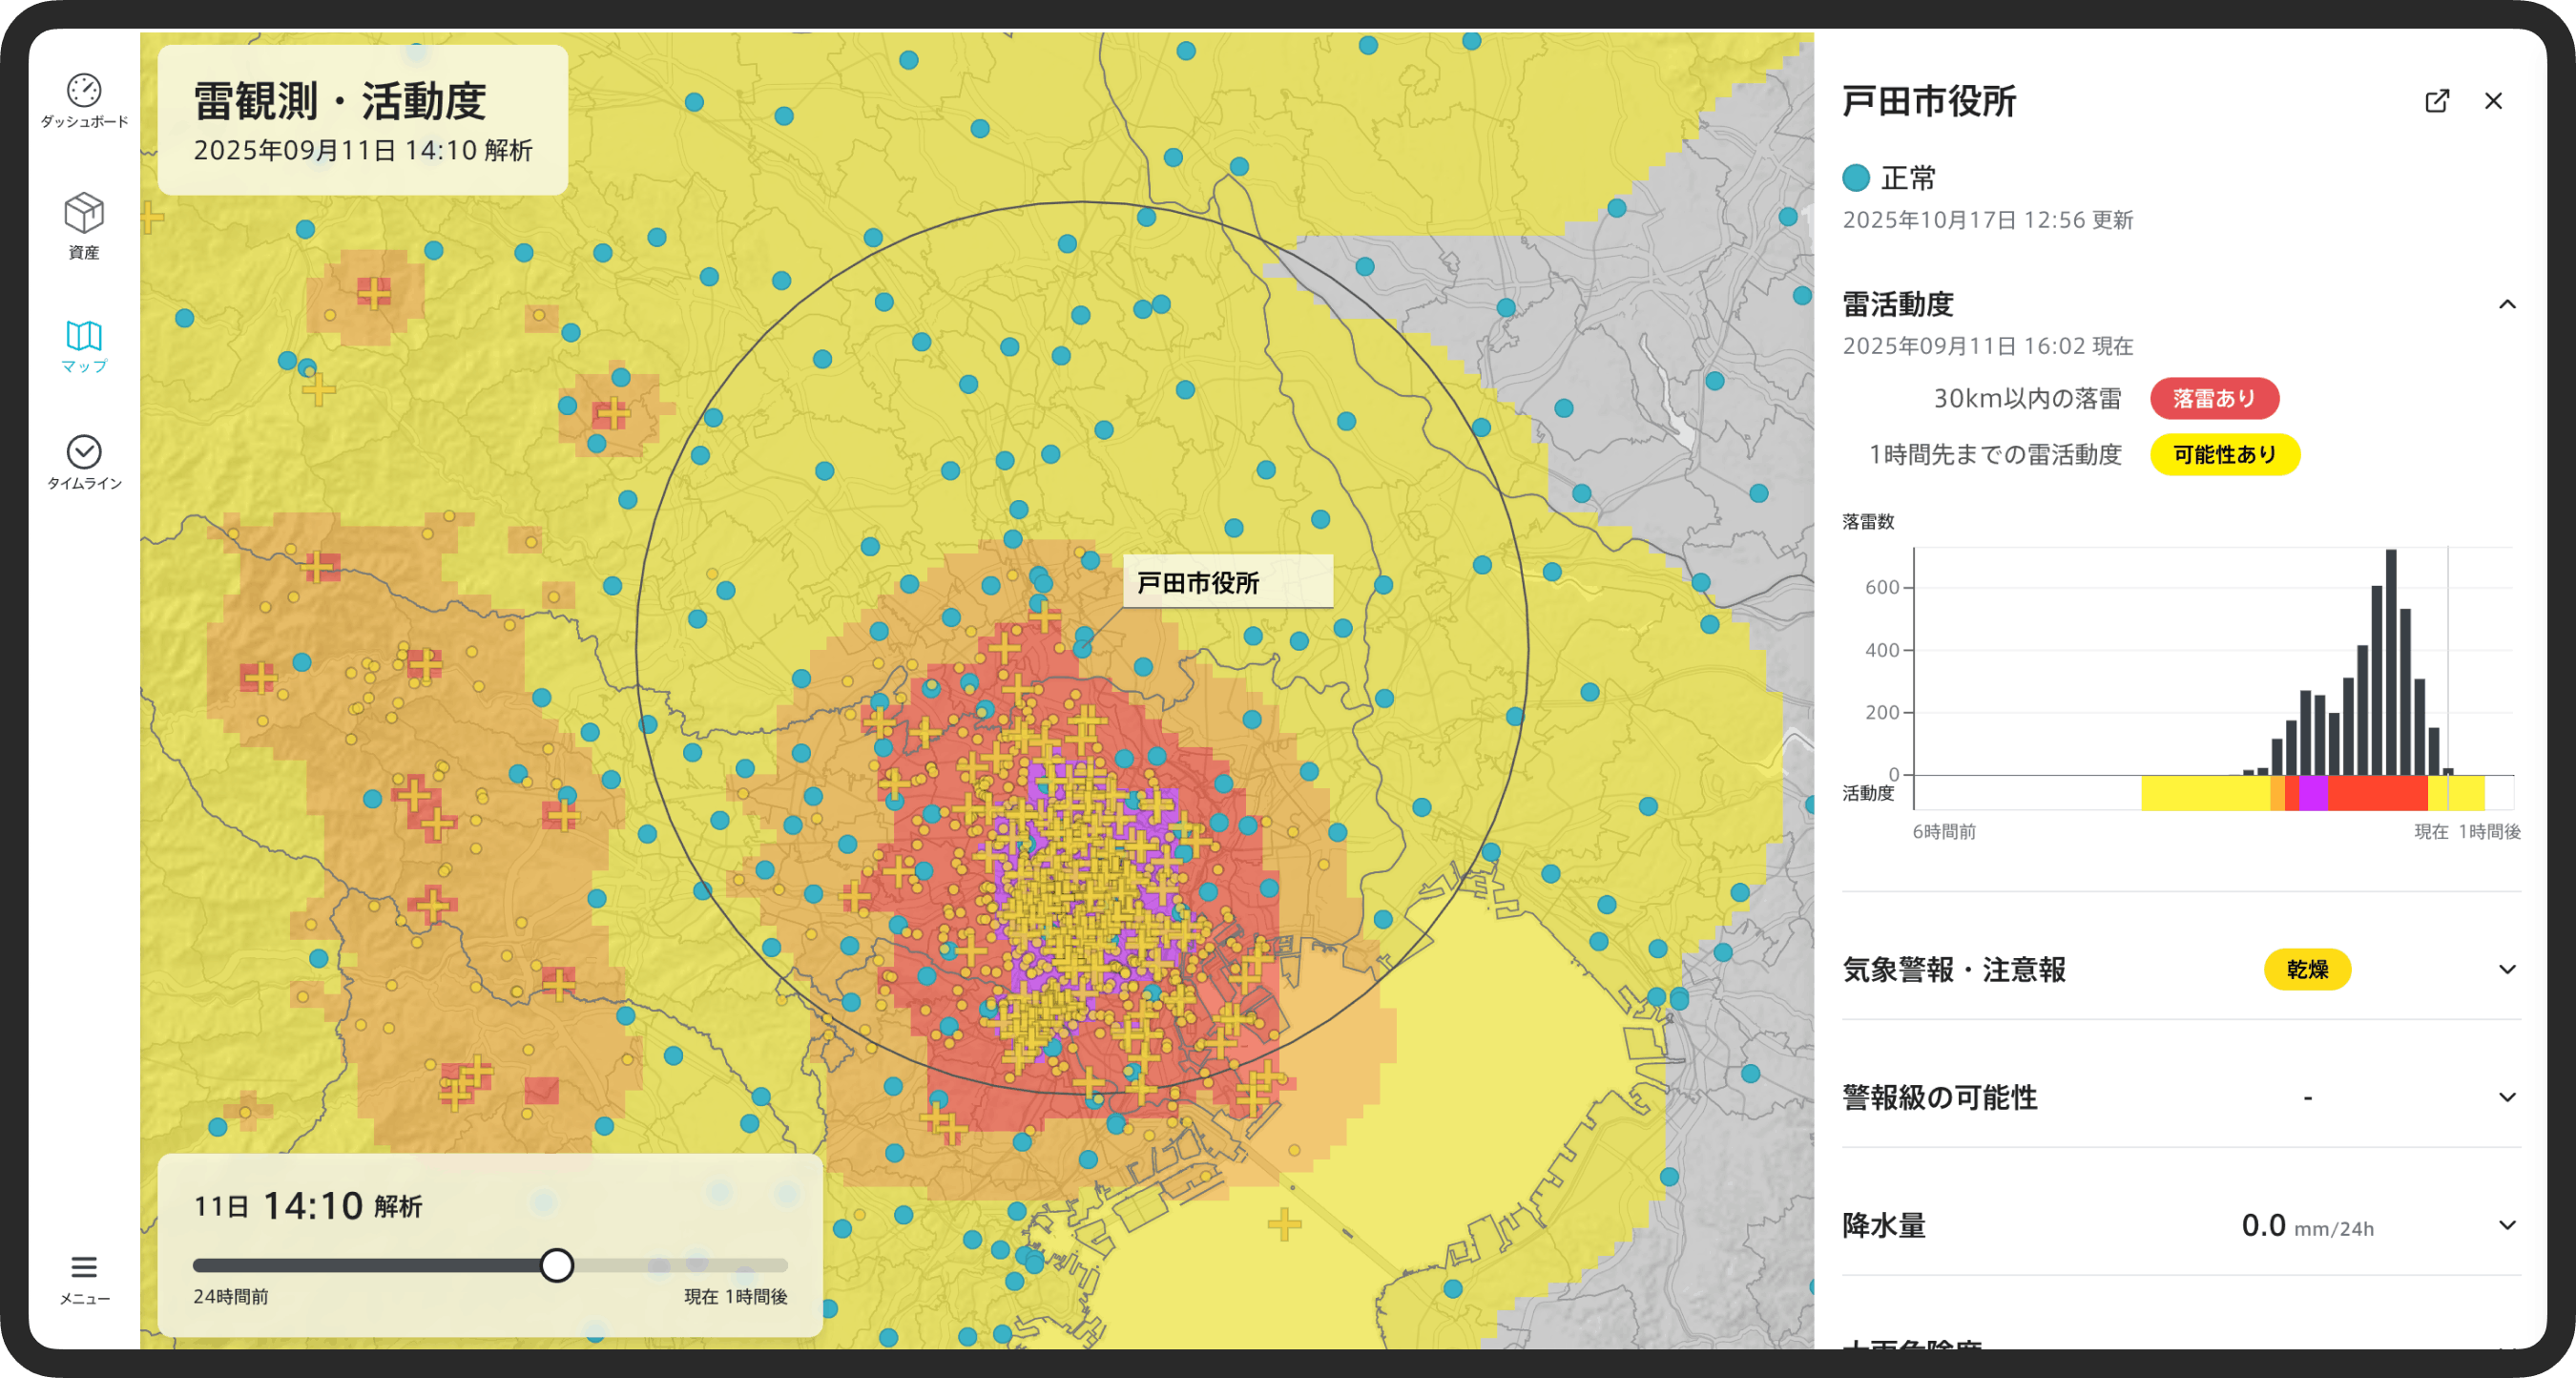The width and height of the screenshot is (2576, 1378).
Task: Open the Dashboard (ダッシュボード) icon
Action: (84, 92)
